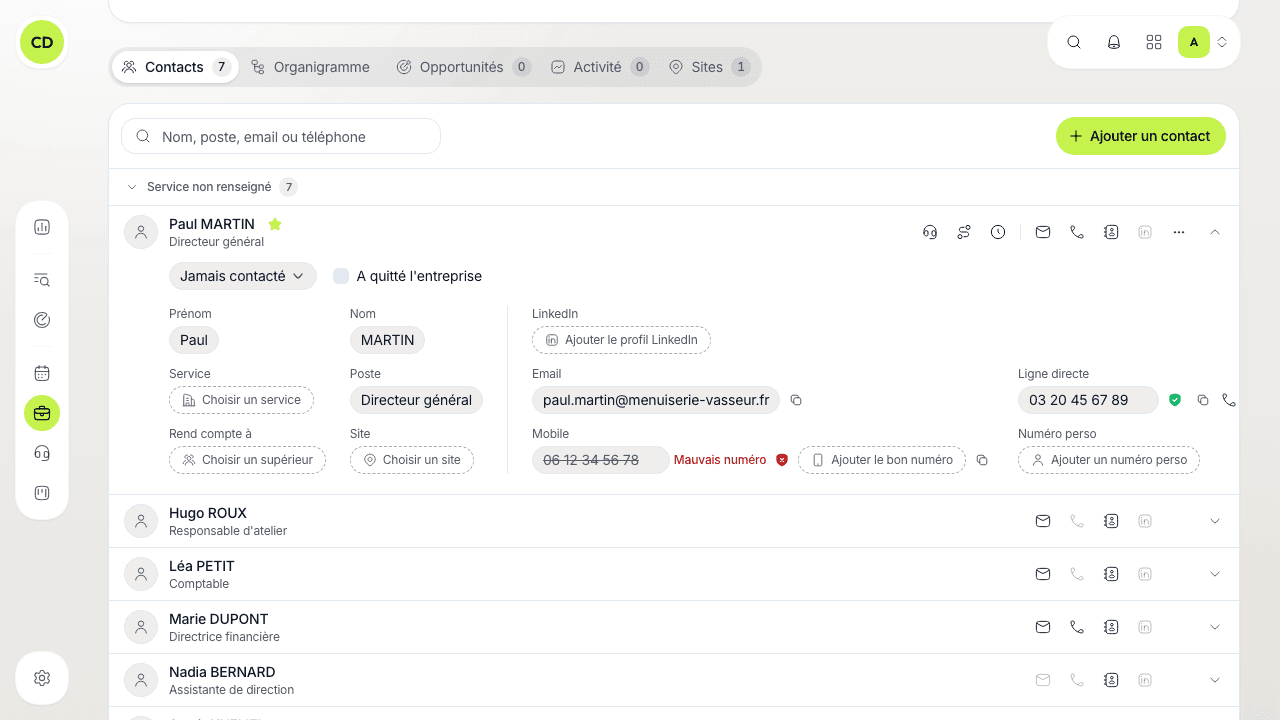The width and height of the screenshot is (1280, 720).
Task: Focus the contact search input field
Action: tap(281, 137)
